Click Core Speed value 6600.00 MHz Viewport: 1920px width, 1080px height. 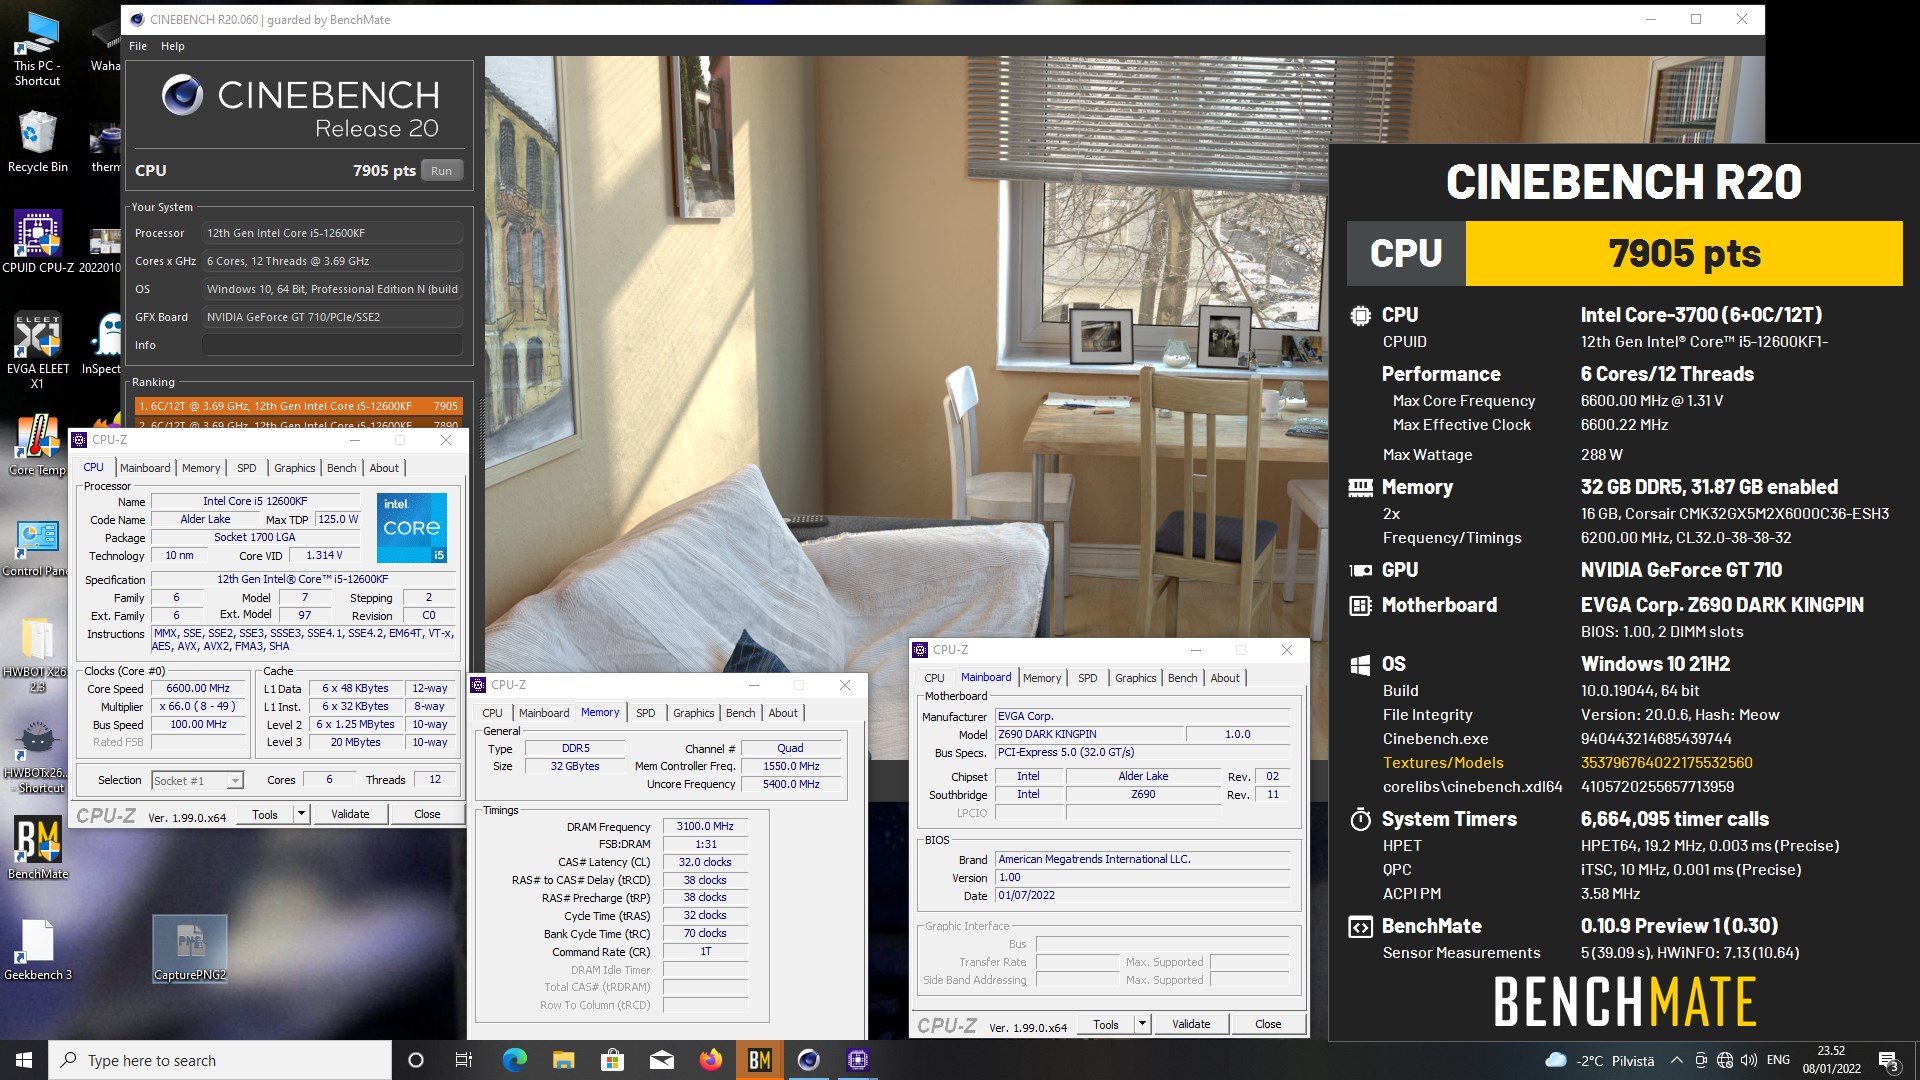click(x=198, y=689)
